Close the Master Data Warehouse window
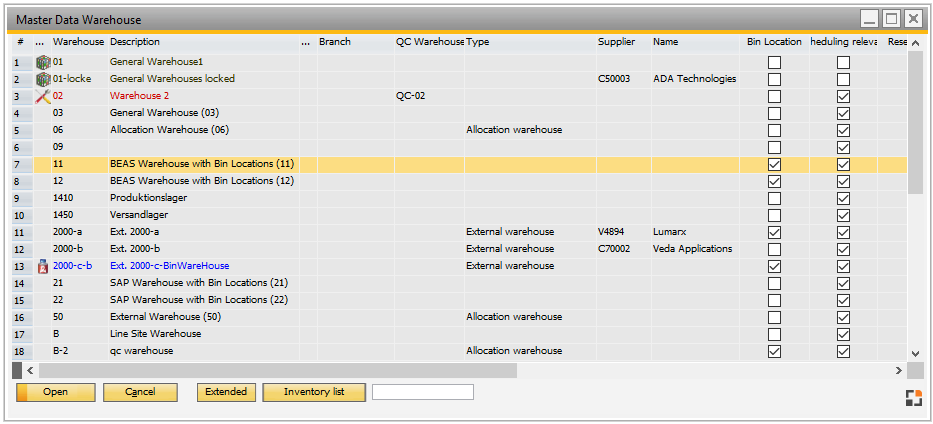Viewport: 933px width, 424px height. 912,19
